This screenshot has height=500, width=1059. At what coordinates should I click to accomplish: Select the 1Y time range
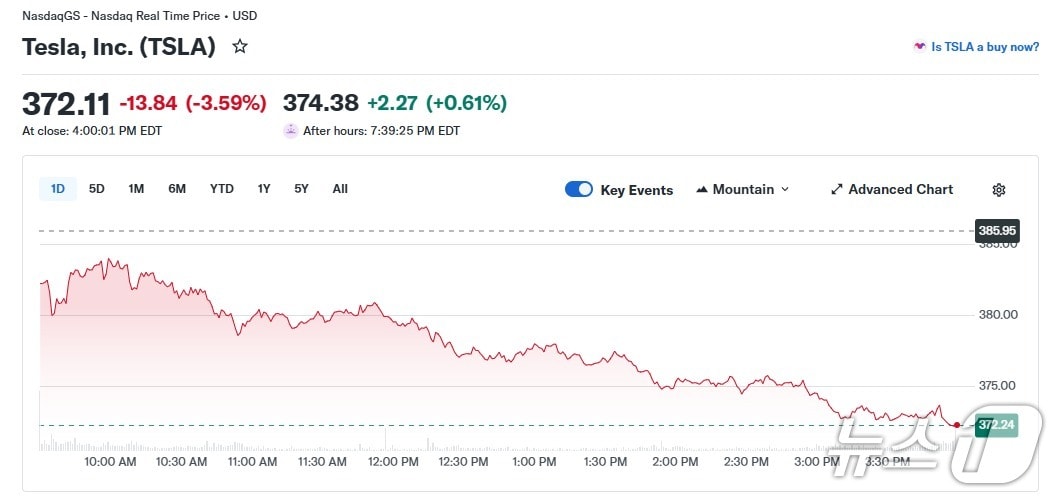[264, 189]
